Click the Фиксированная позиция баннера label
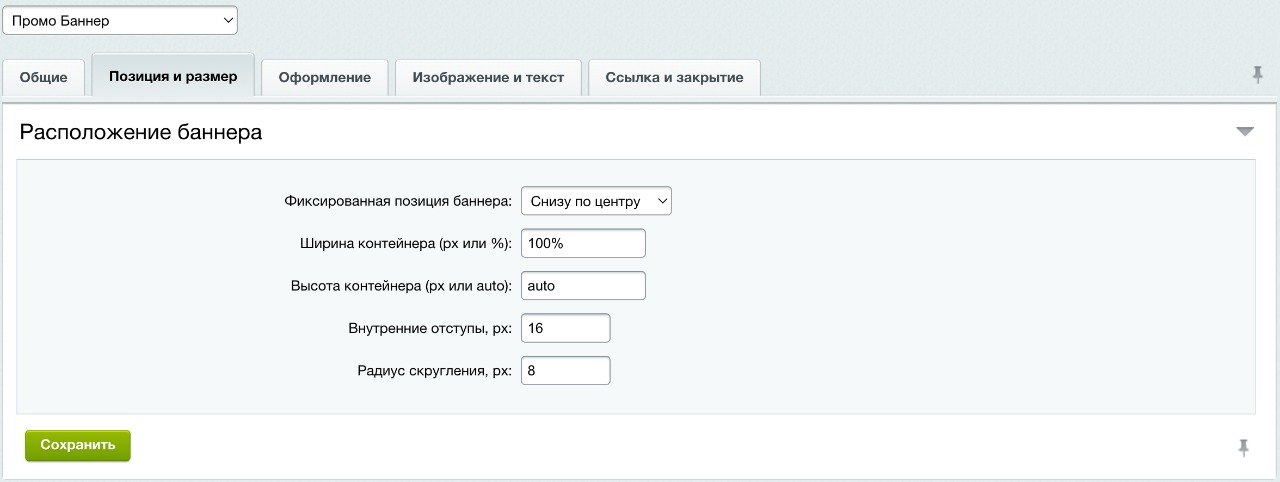This screenshot has height=482, width=1280. click(x=398, y=201)
